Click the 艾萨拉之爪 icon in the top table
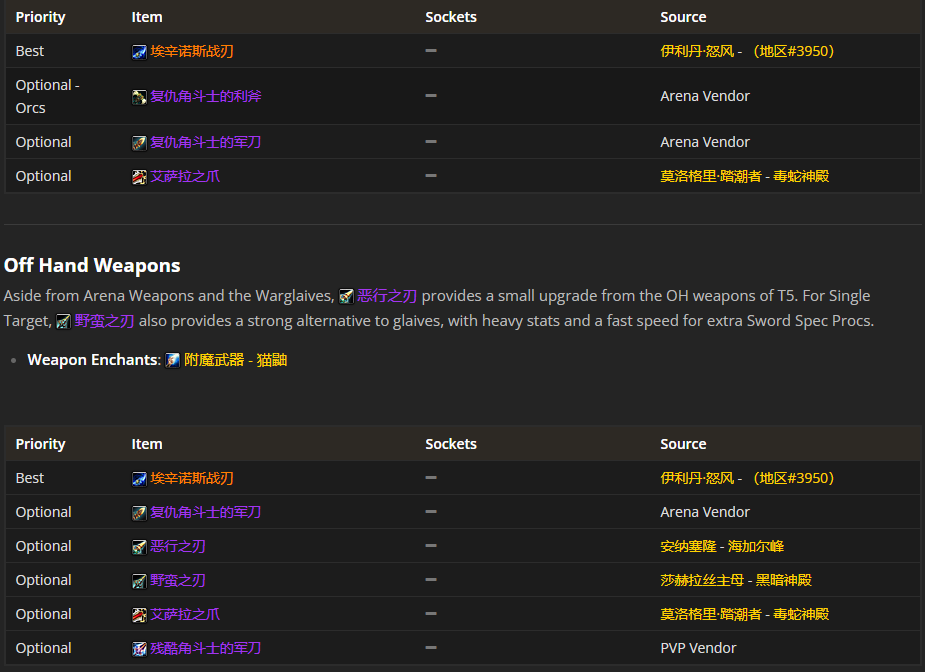 pyautogui.click(x=139, y=177)
